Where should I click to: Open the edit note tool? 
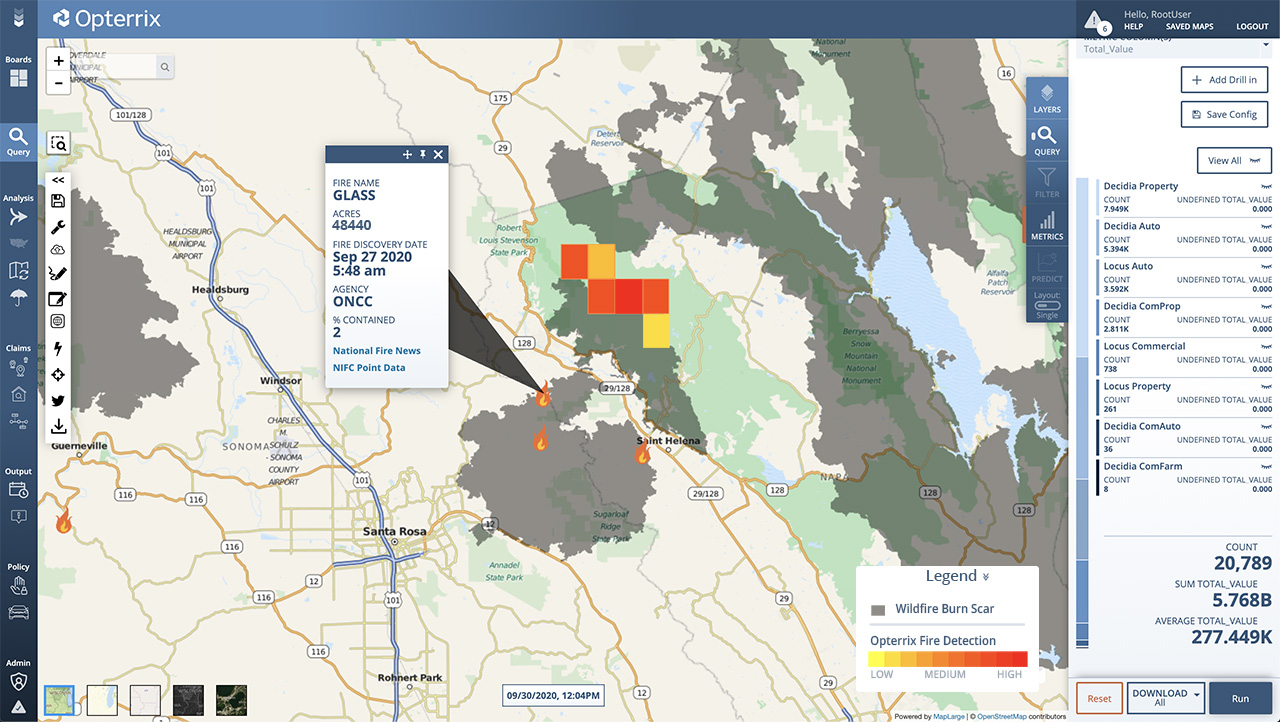[x=58, y=298]
